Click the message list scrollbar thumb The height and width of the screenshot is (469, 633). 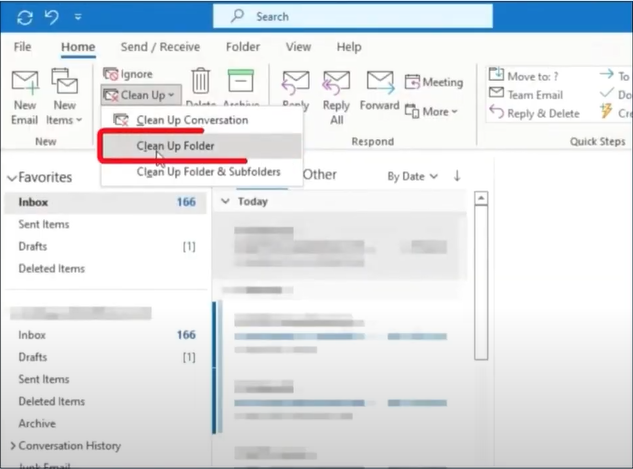click(481, 283)
